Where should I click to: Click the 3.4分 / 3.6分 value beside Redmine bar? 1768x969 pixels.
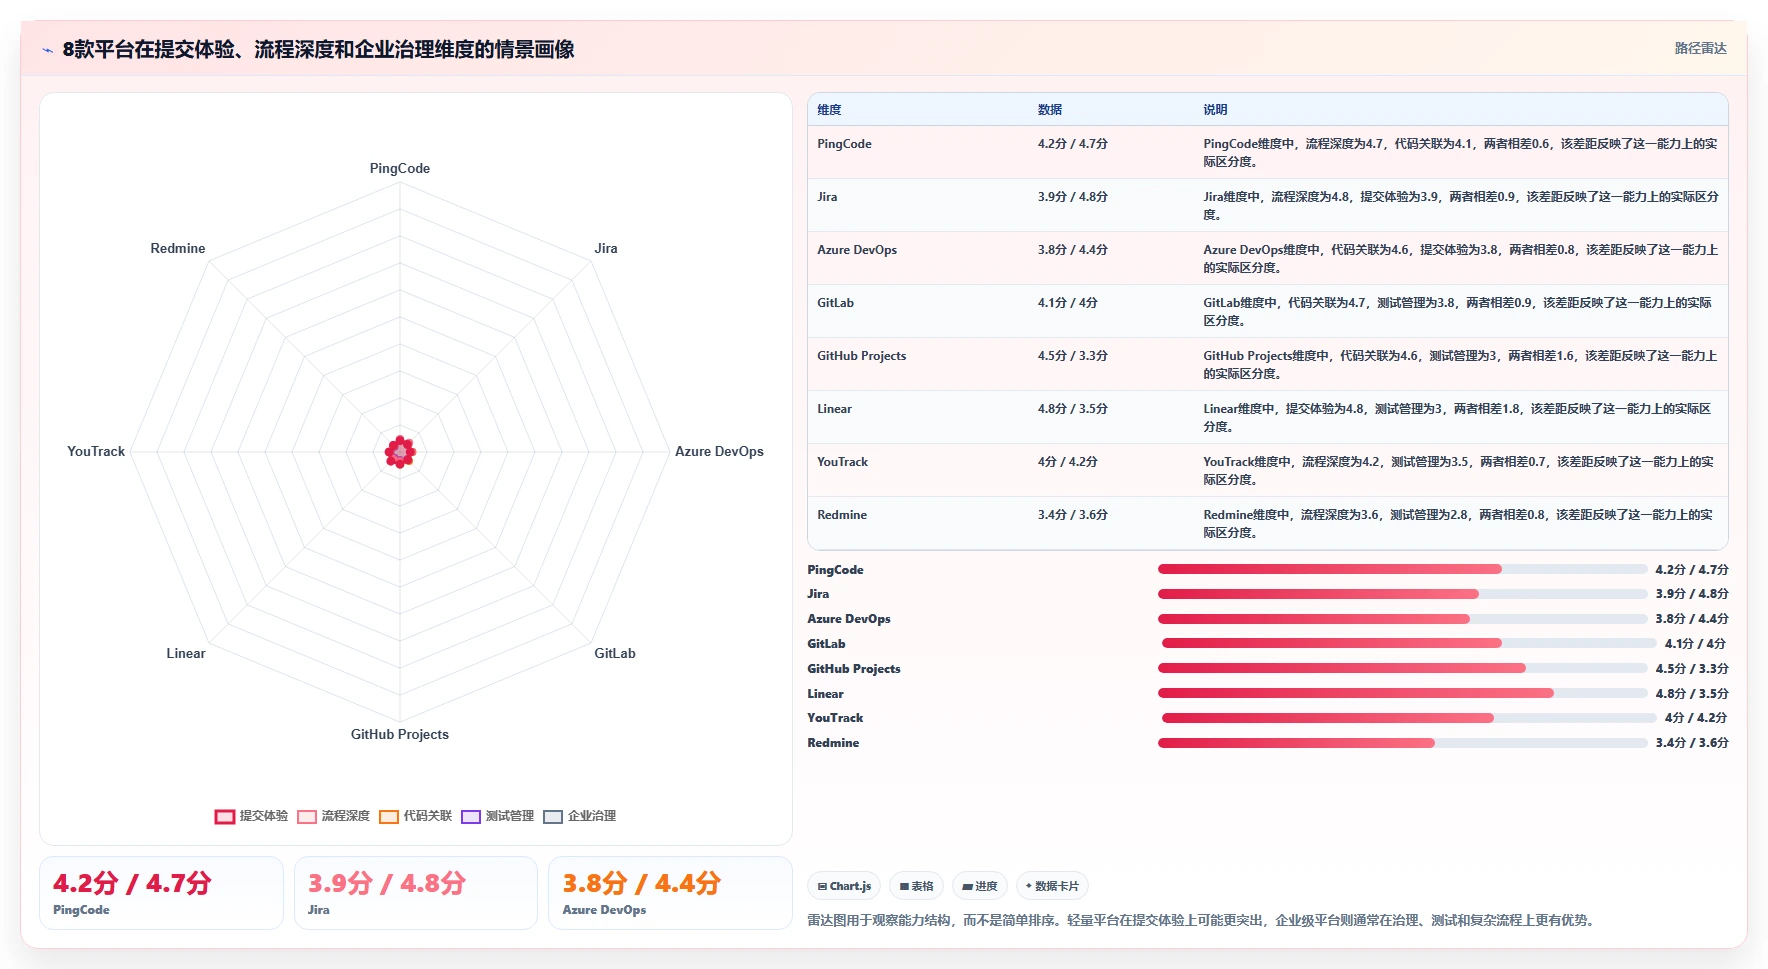pyautogui.click(x=1692, y=743)
